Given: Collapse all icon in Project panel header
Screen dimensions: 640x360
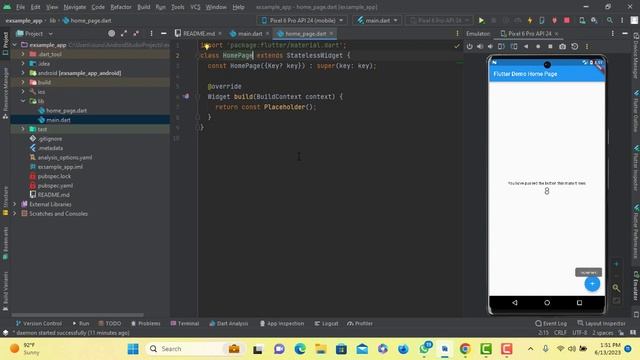Looking at the screenshot, I should click(x=136, y=33).
